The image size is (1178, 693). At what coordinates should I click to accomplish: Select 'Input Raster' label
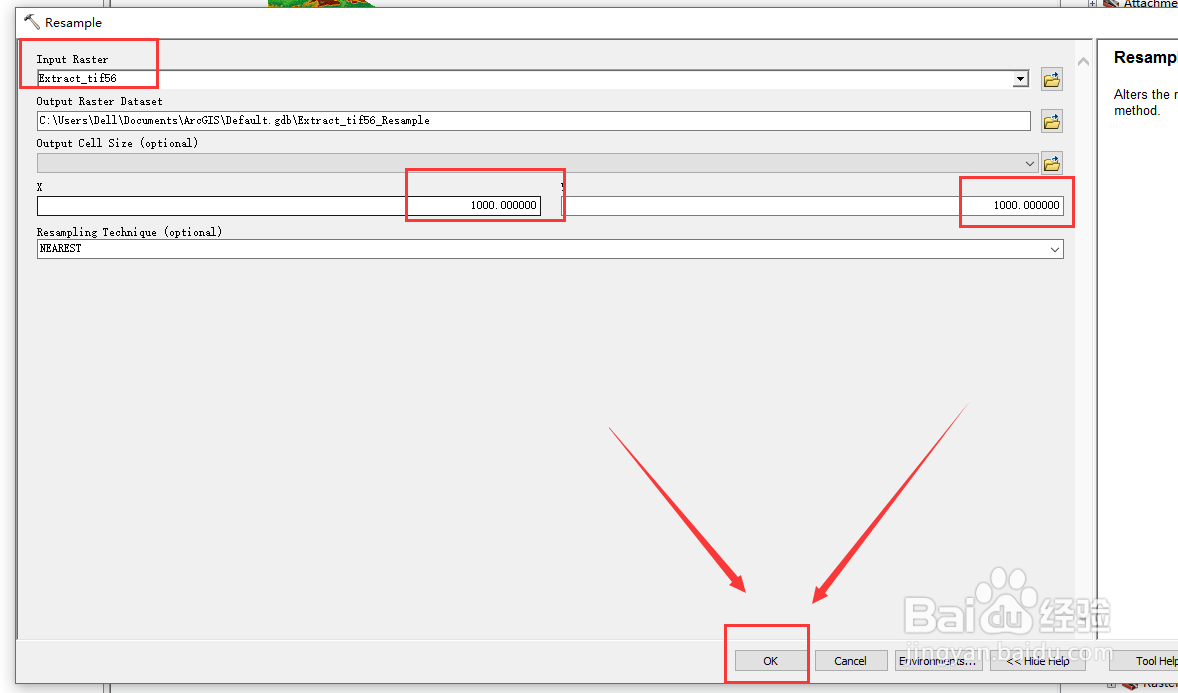click(72, 59)
